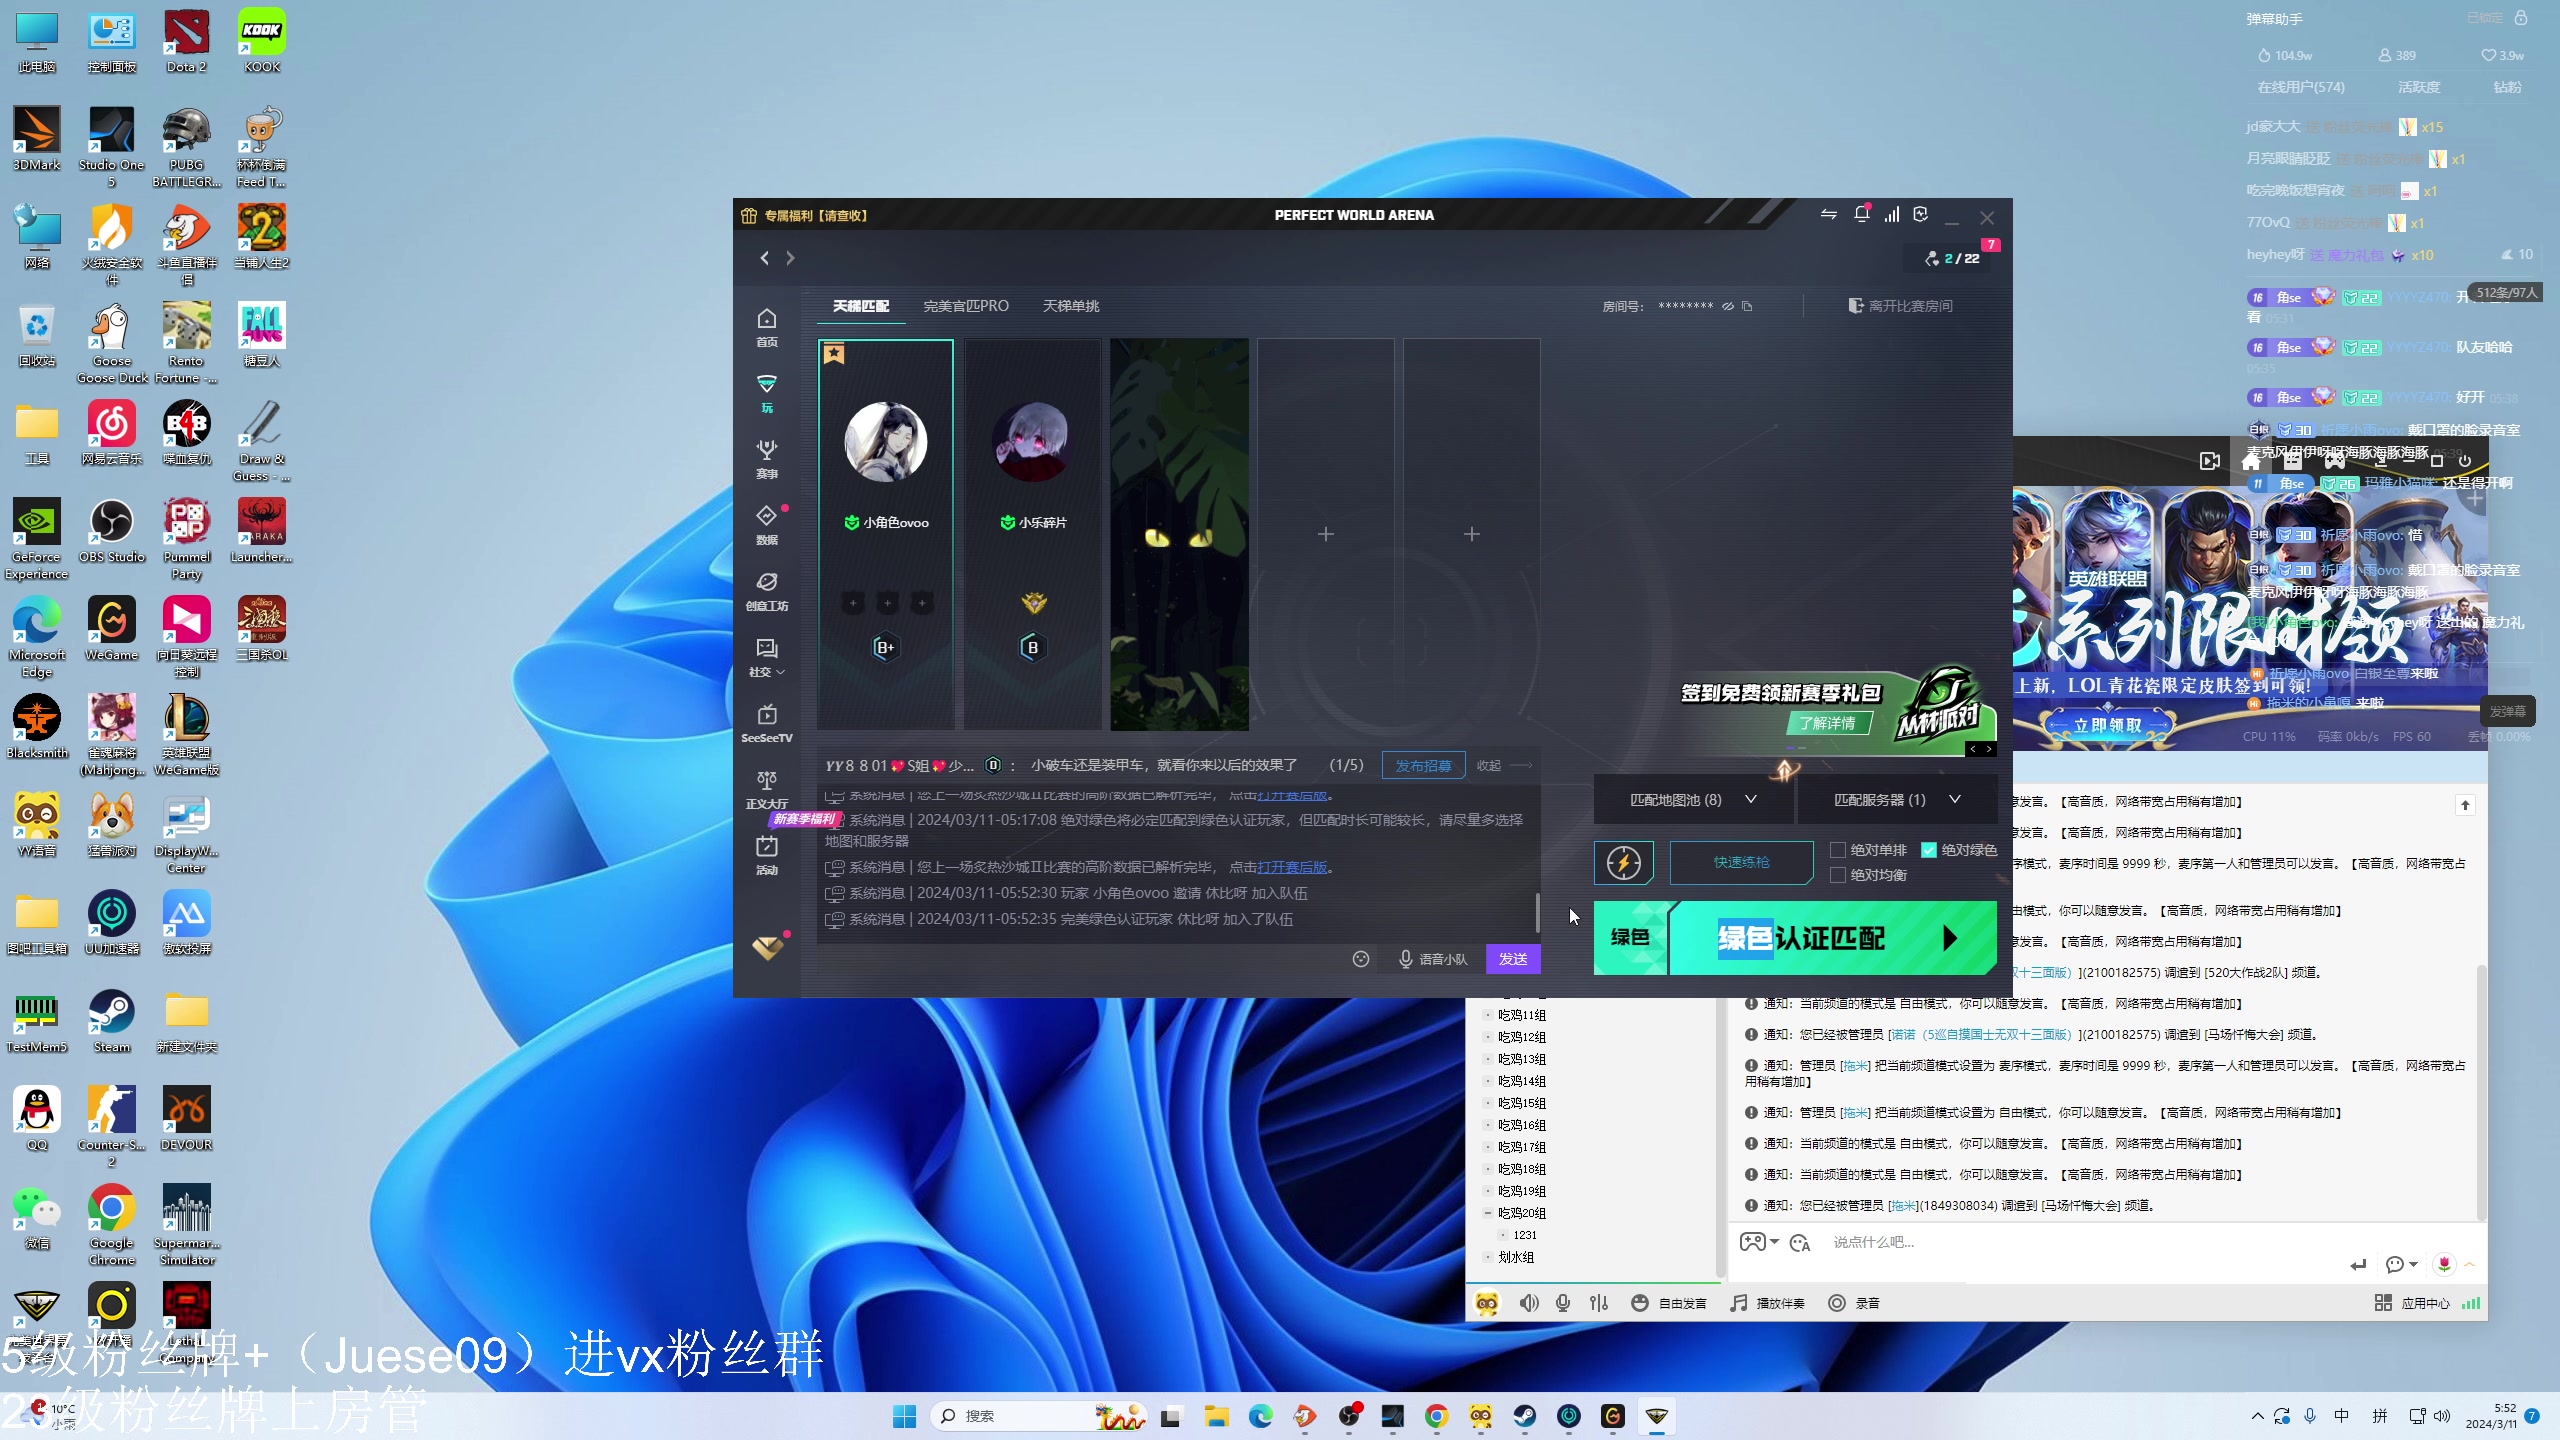Click the lightning bolt quick icon

pyautogui.click(x=1623, y=862)
